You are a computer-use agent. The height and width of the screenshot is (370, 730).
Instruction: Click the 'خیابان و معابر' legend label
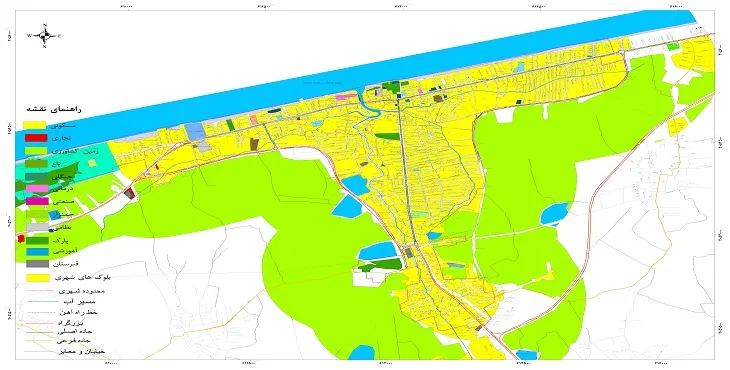(81, 351)
